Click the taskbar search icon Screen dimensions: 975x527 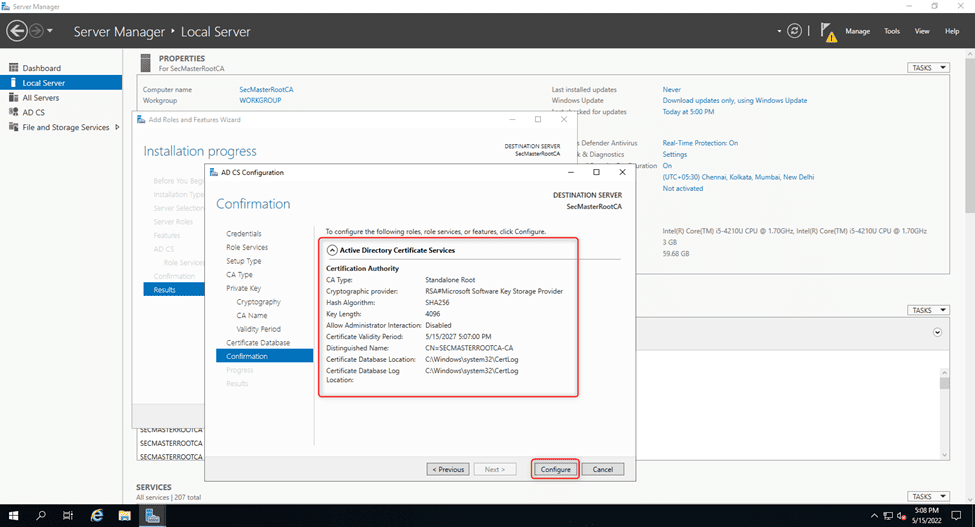point(41,516)
